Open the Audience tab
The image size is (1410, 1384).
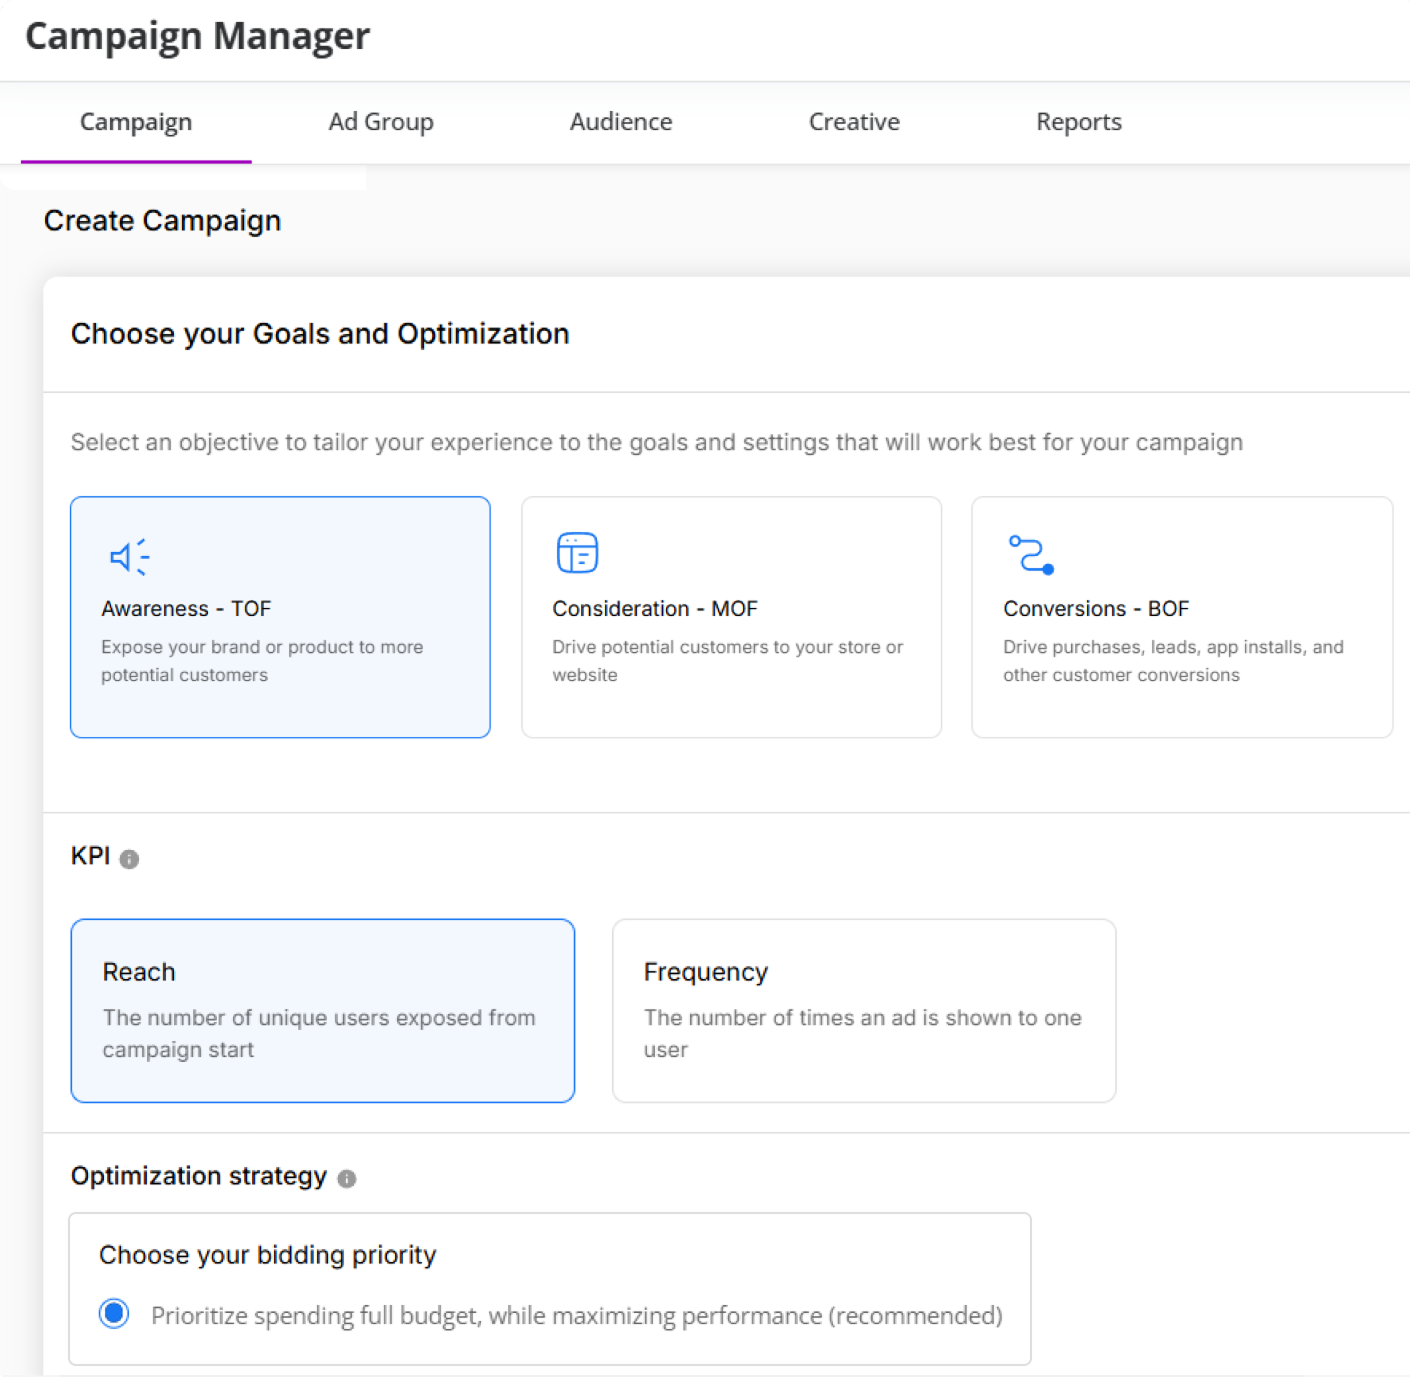tap(620, 122)
